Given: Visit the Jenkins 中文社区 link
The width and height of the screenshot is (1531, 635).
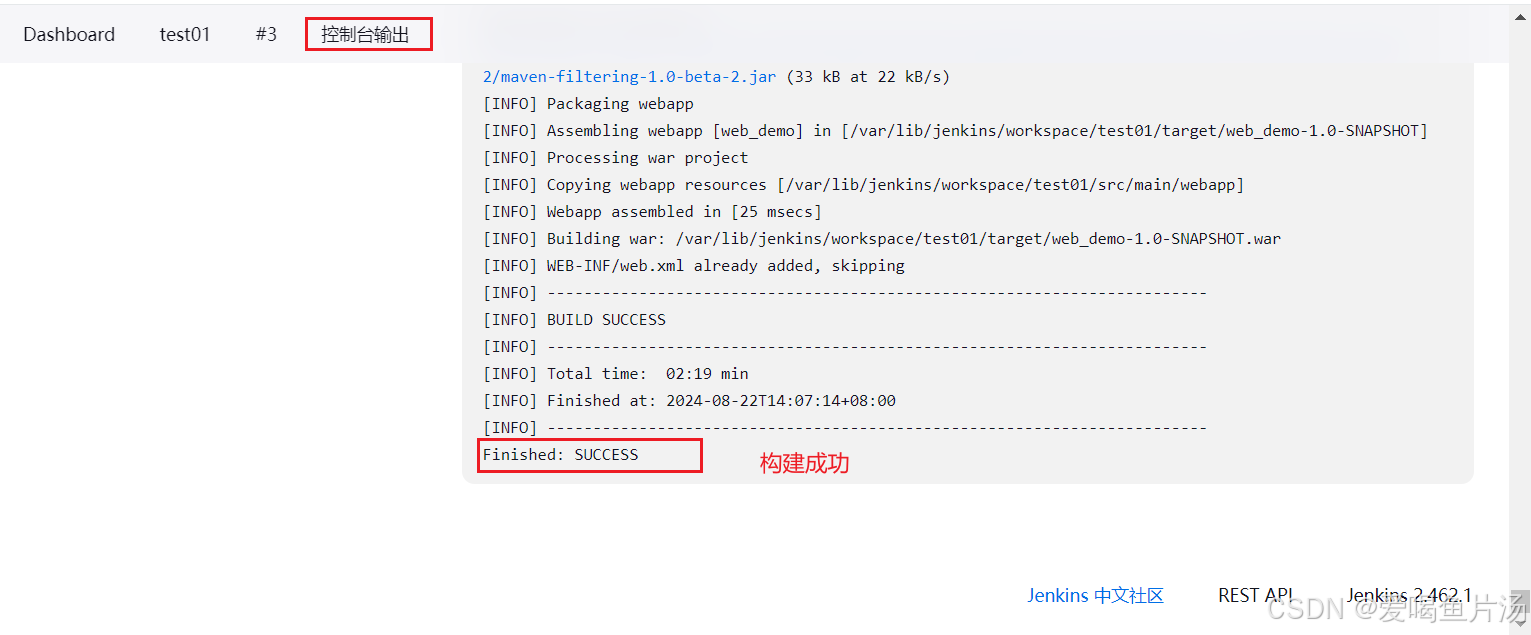Looking at the screenshot, I should [1095, 595].
